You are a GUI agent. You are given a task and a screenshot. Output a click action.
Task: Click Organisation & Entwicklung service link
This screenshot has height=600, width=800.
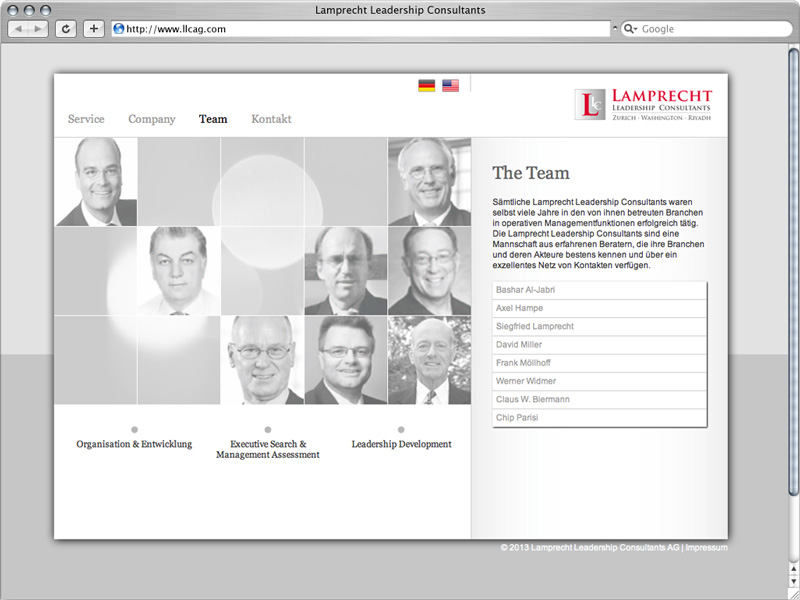point(134,444)
